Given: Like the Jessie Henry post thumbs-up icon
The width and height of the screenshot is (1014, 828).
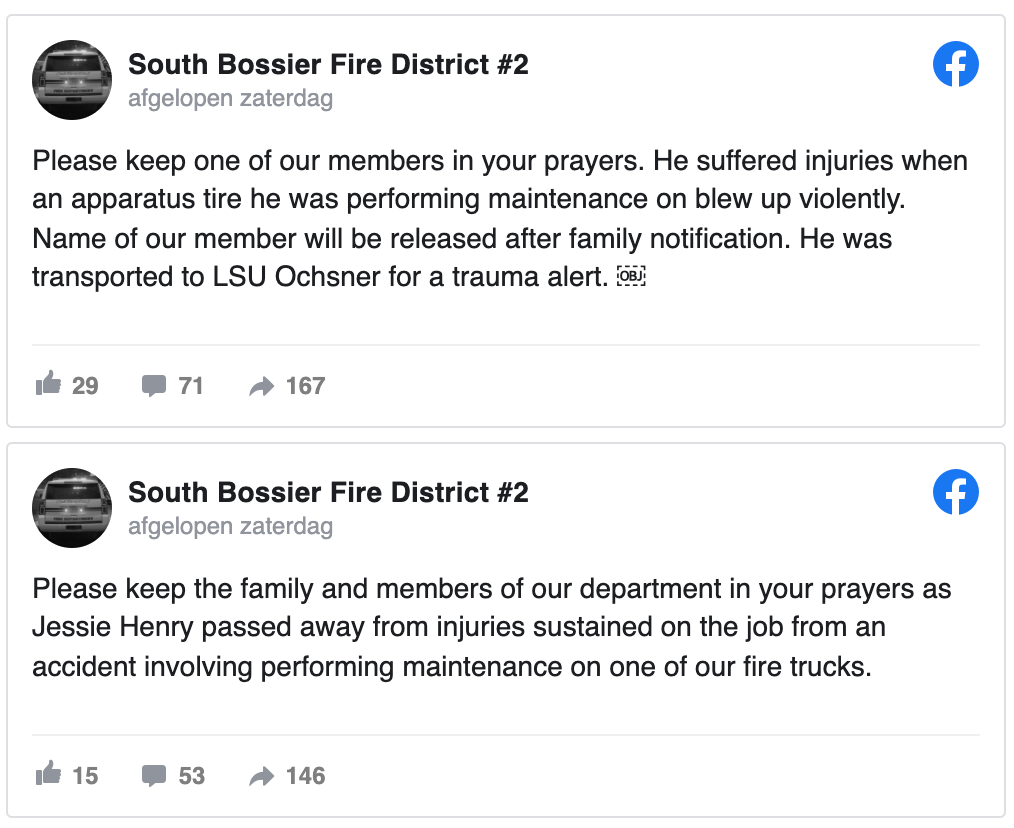Looking at the screenshot, I should click(48, 775).
